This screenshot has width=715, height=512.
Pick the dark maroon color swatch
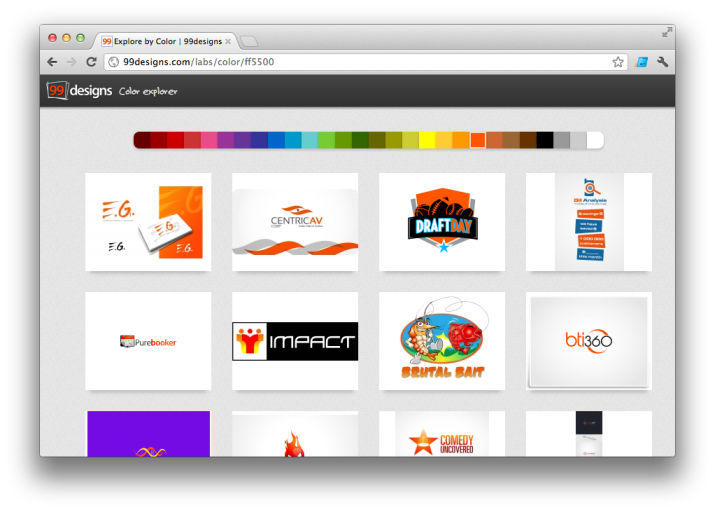(x=142, y=140)
